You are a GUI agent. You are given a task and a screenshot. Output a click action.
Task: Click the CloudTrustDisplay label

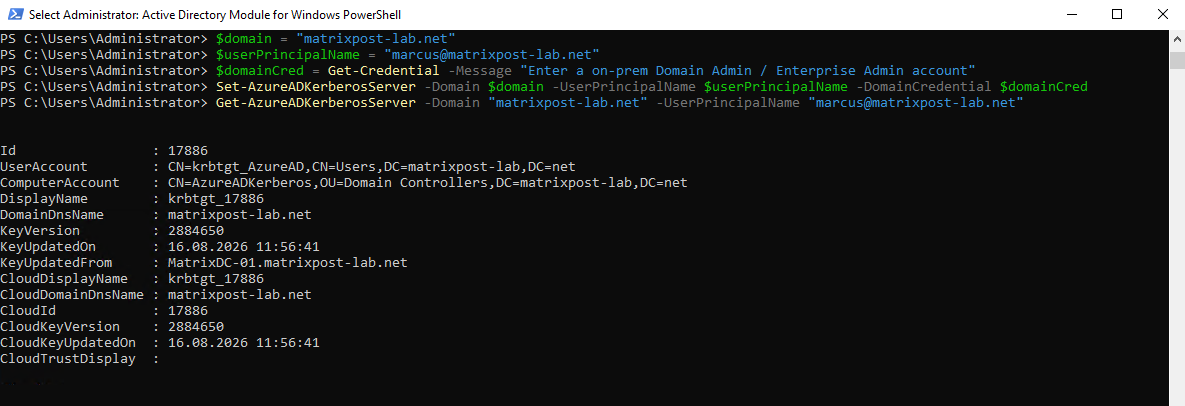click(x=68, y=358)
